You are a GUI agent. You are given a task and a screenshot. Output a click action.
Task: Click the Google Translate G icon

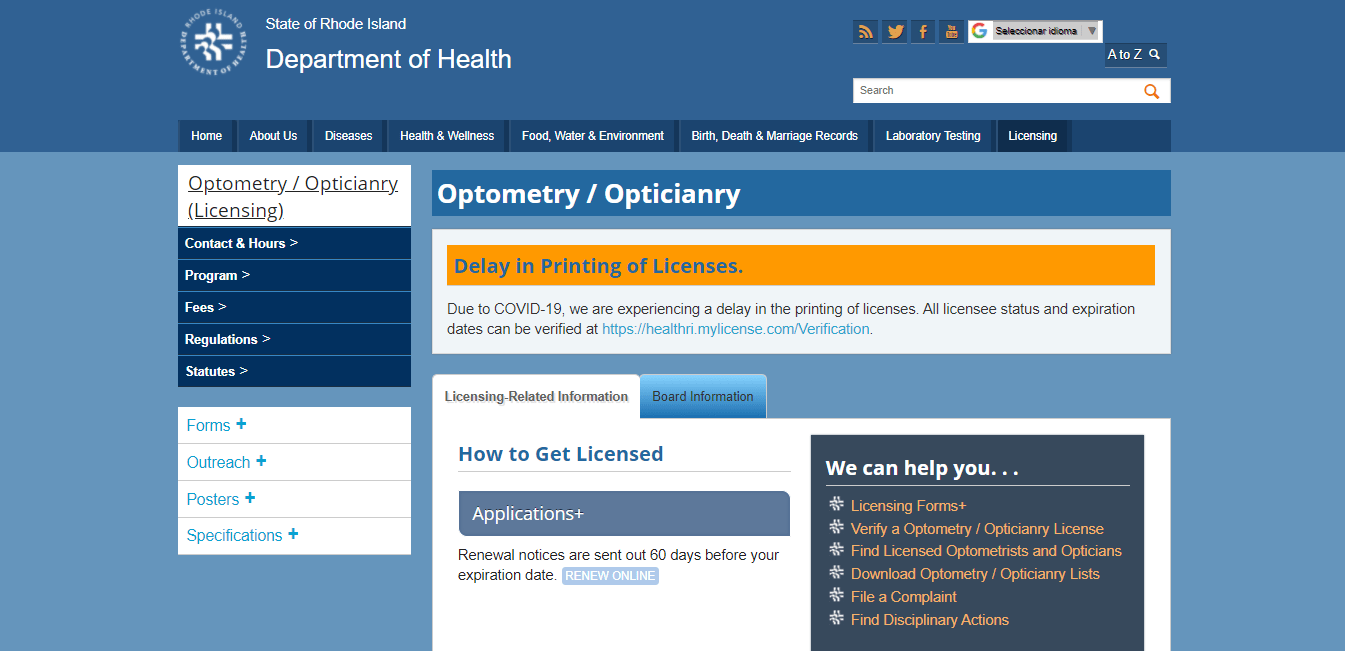tap(980, 30)
